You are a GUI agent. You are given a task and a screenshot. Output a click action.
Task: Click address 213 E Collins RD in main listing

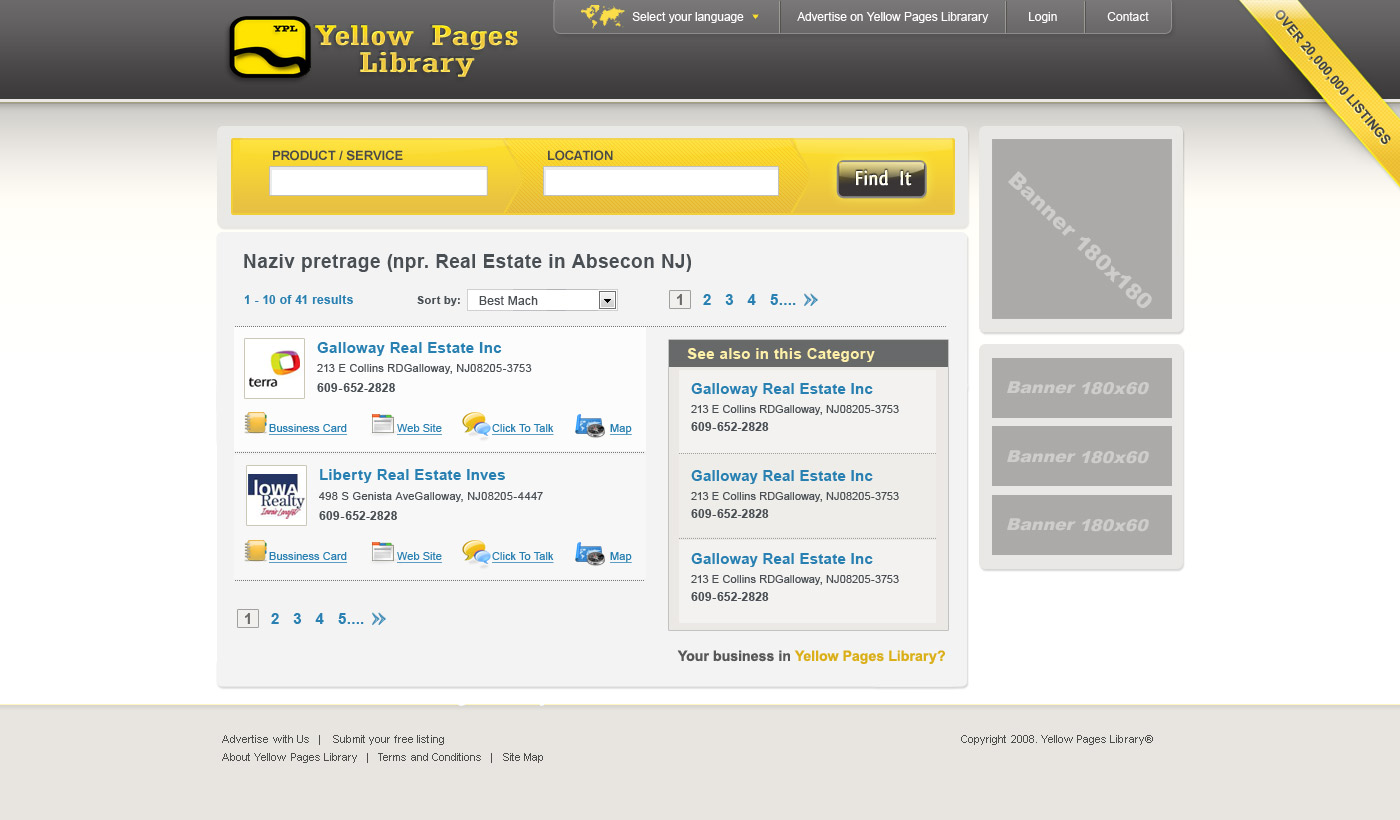coord(424,368)
